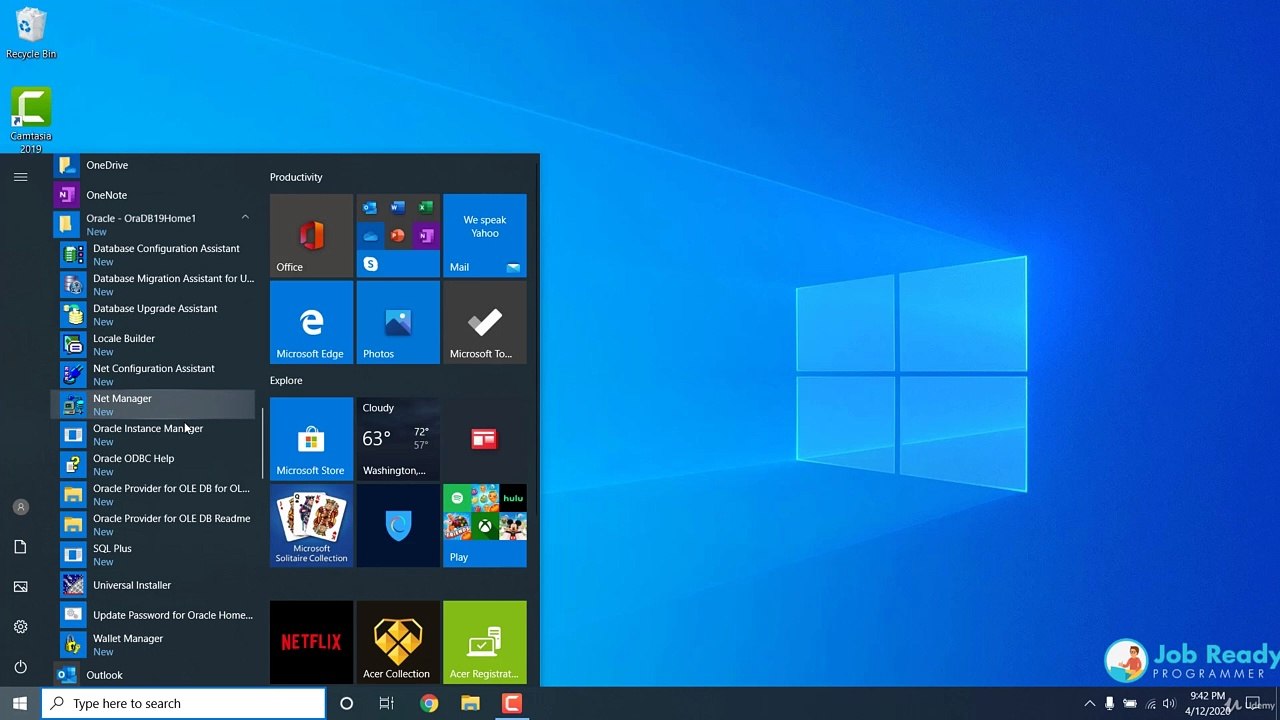This screenshot has width=1280, height=720.
Task: Launch SQL Plus
Action: [x=154, y=555]
